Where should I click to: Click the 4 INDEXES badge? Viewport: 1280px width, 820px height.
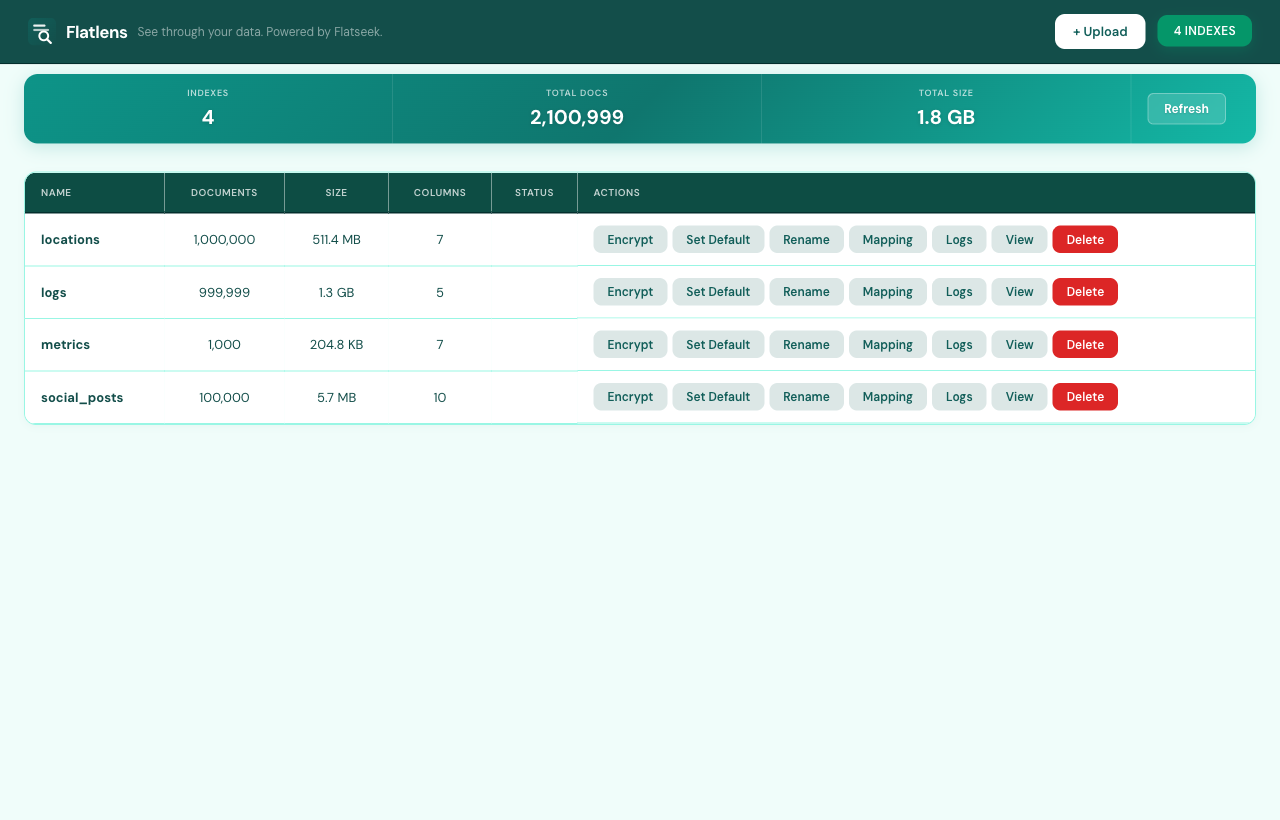pos(1204,31)
